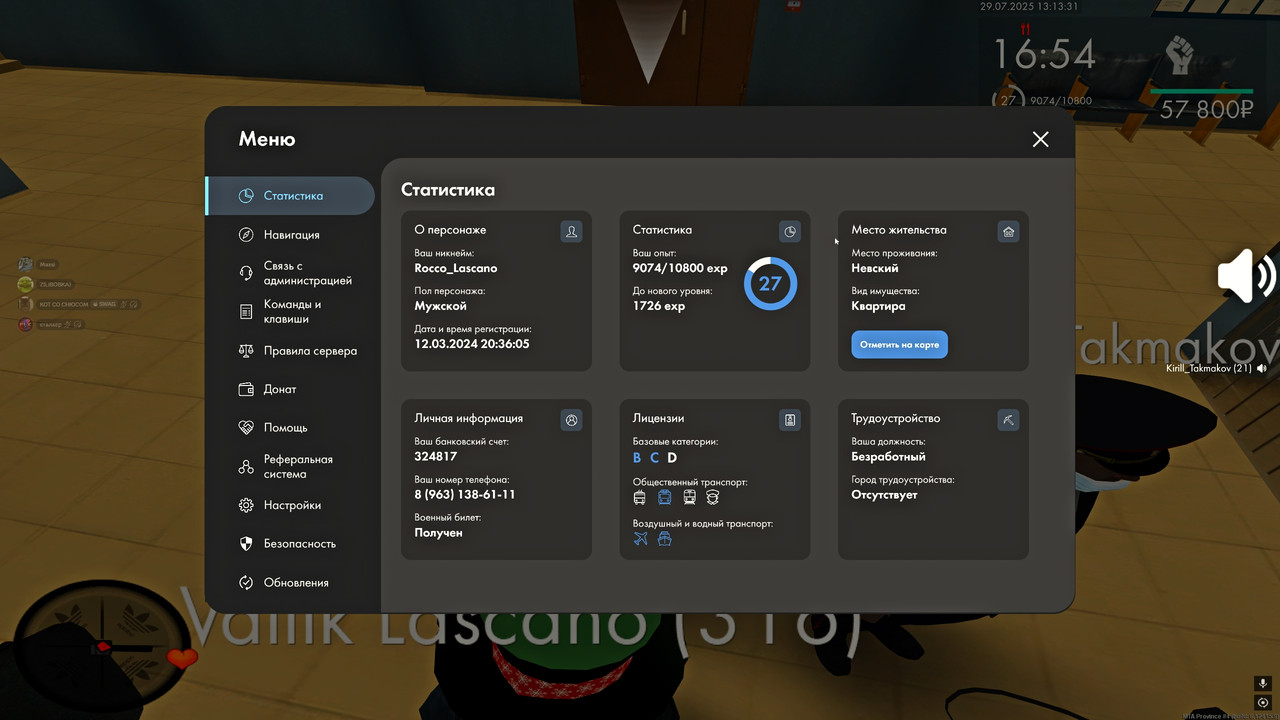Click the green status bar under the fist icon

point(1201,91)
